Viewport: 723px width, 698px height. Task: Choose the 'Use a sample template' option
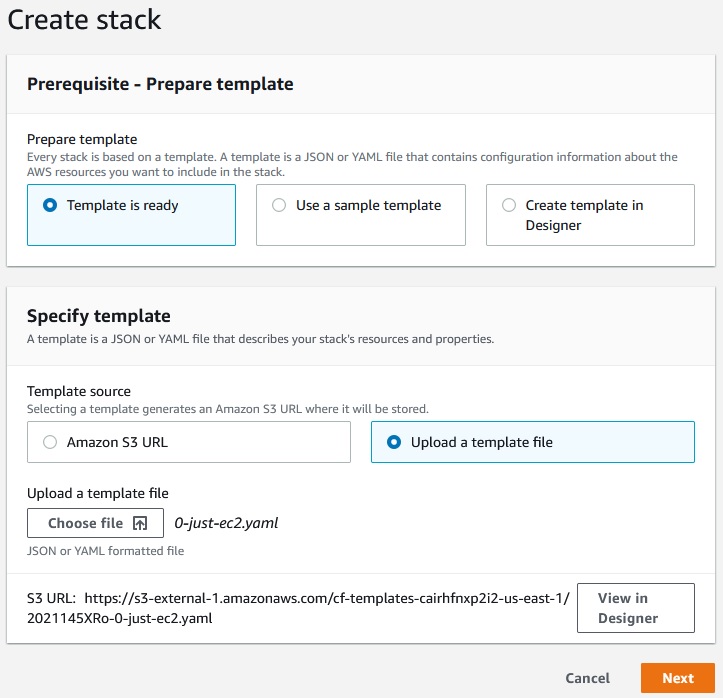[x=361, y=215]
